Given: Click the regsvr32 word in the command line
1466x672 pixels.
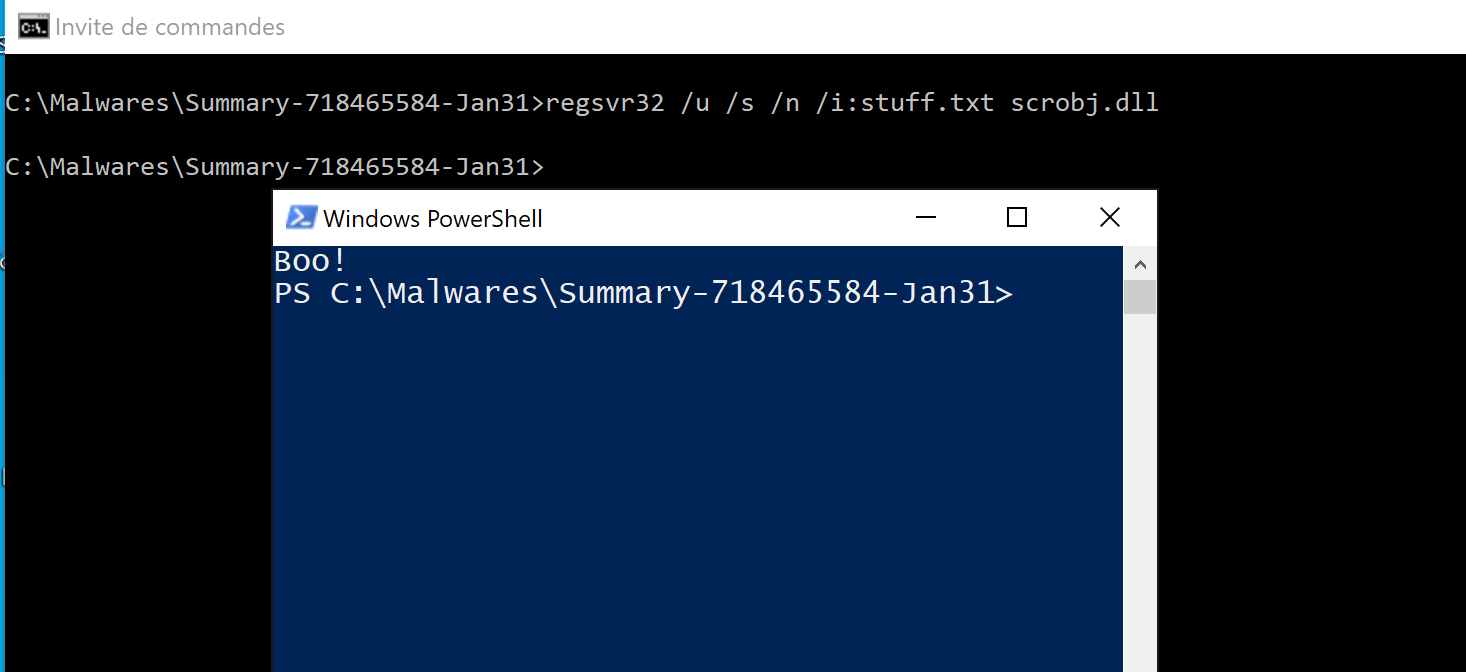Looking at the screenshot, I should click(x=604, y=102).
